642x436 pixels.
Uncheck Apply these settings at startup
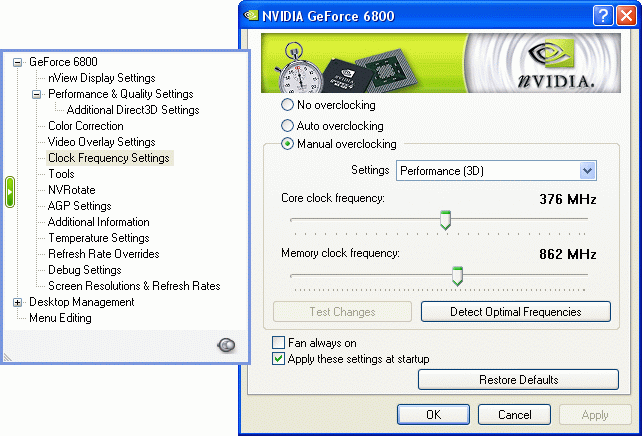pos(279,358)
